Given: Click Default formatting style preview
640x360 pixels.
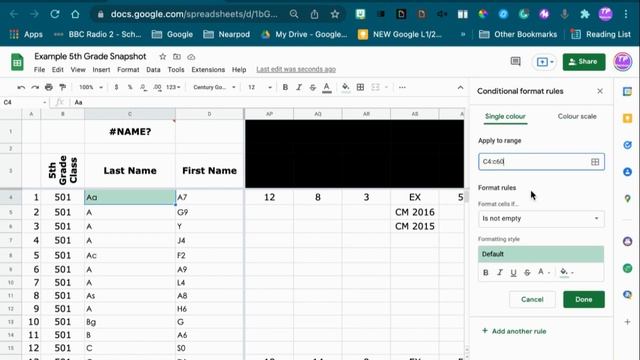Looking at the screenshot, I should [541, 254].
